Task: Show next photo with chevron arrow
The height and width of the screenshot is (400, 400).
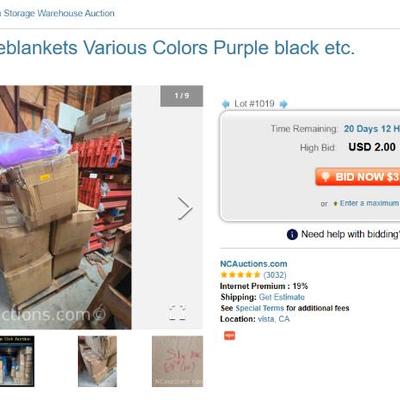Action: [x=185, y=208]
